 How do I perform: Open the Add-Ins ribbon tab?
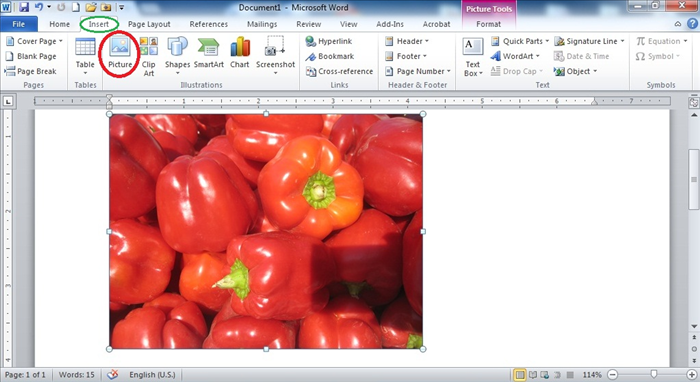coord(390,24)
